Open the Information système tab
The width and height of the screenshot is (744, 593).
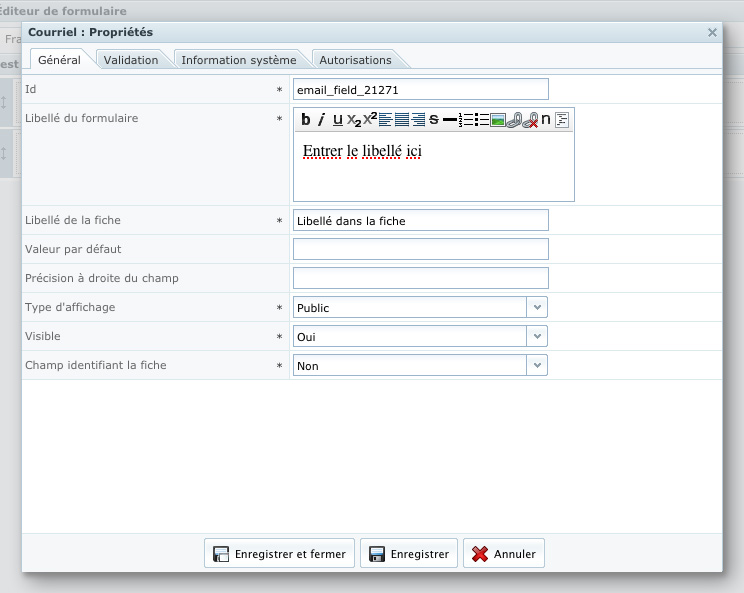(x=239, y=60)
